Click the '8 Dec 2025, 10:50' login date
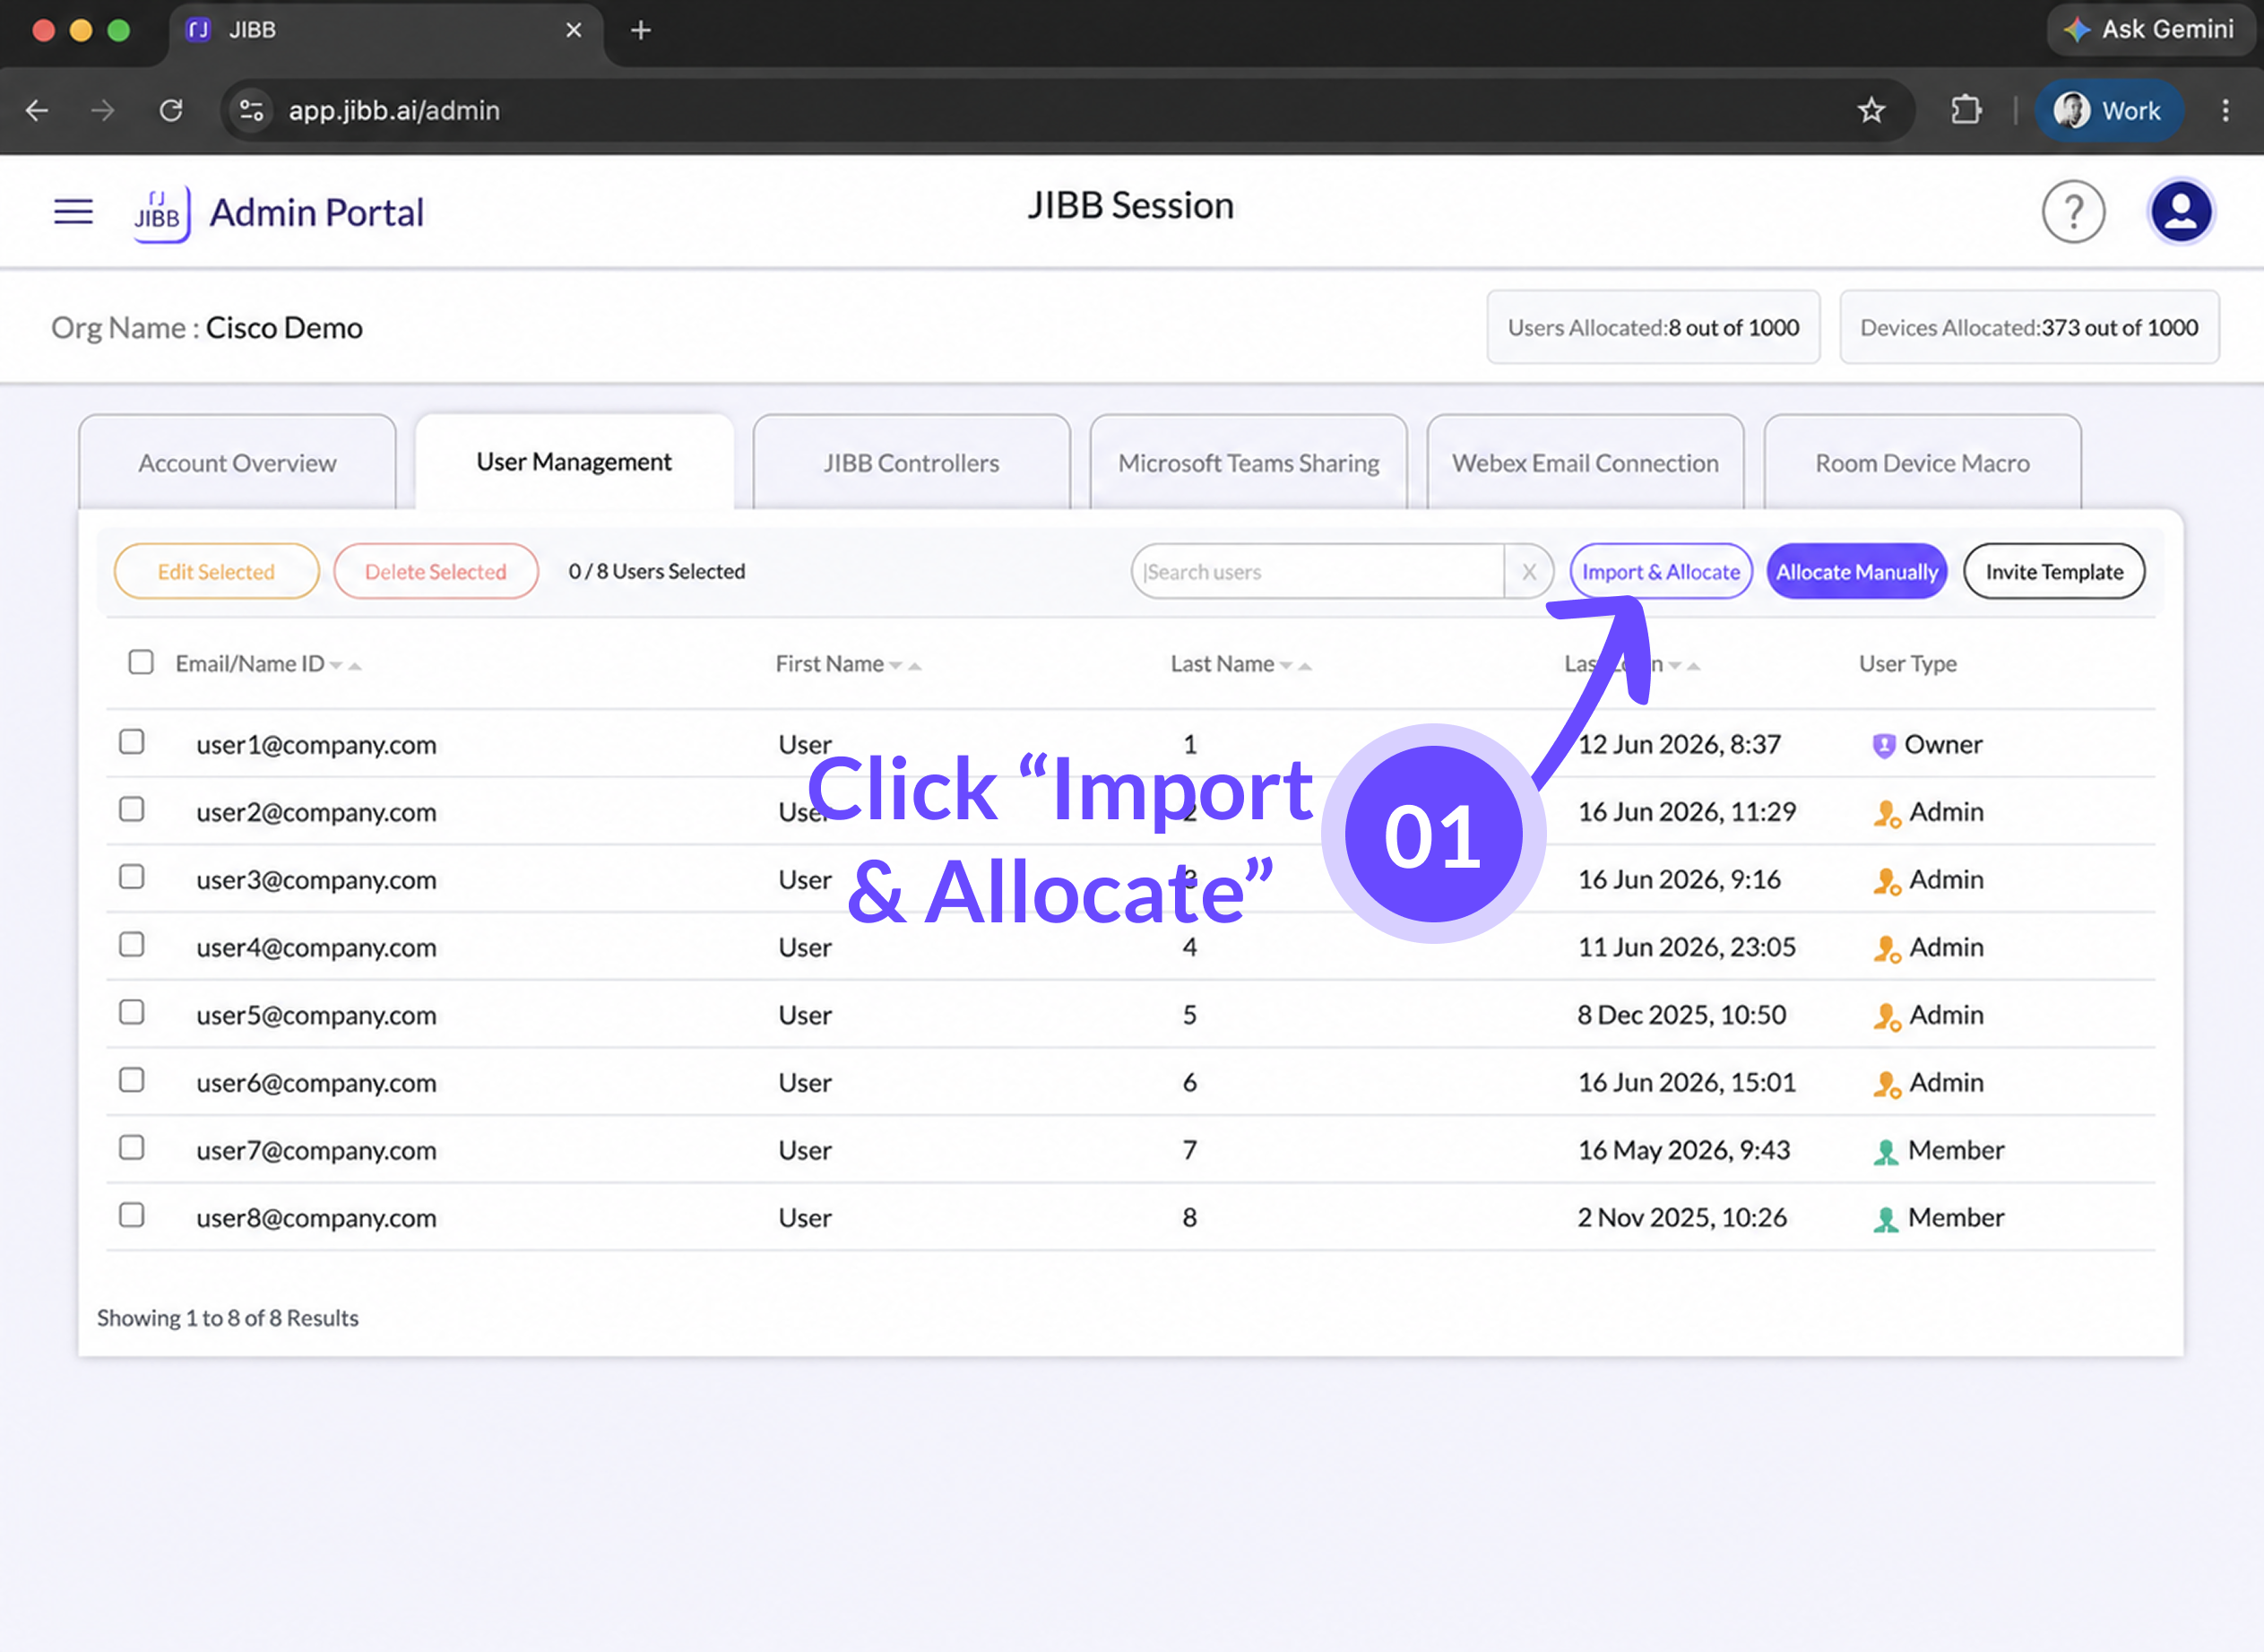Screen dimensions: 2264x1652 [1681, 1015]
